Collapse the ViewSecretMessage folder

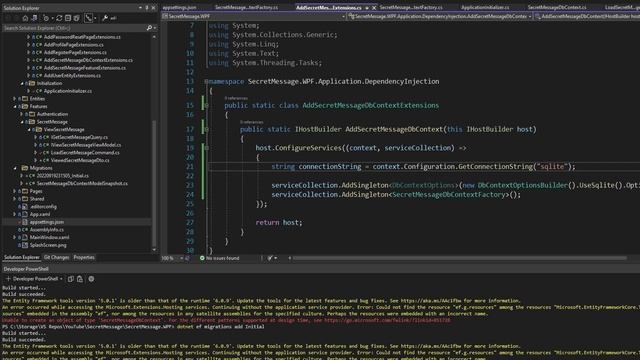[x=29, y=130]
